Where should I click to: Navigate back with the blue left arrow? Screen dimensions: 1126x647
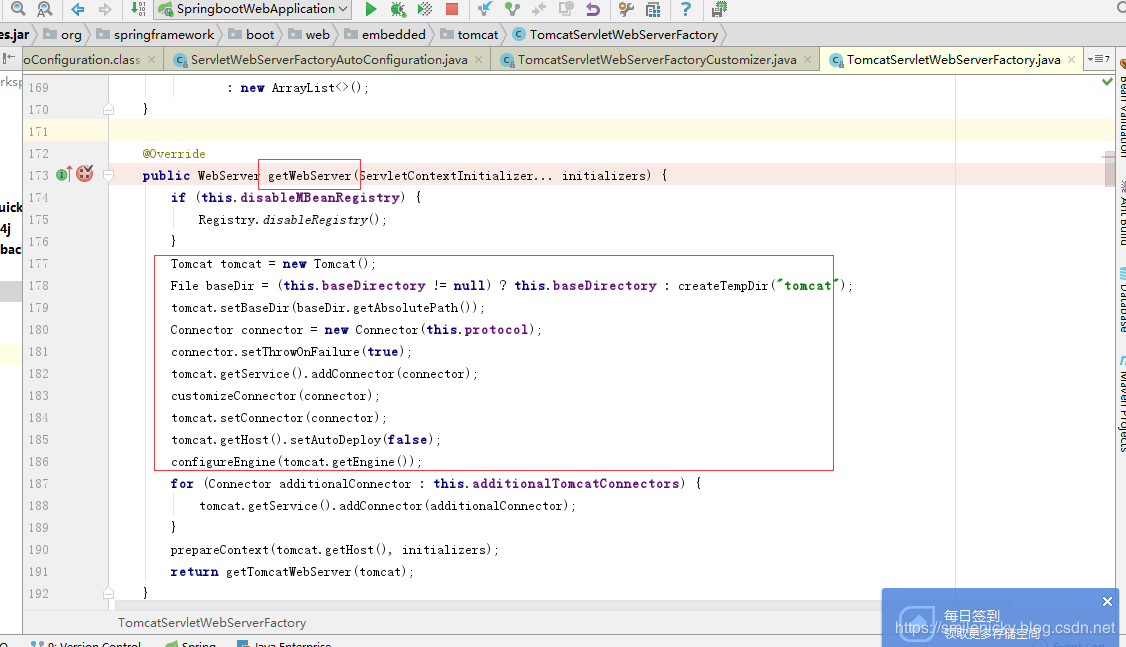(78, 9)
